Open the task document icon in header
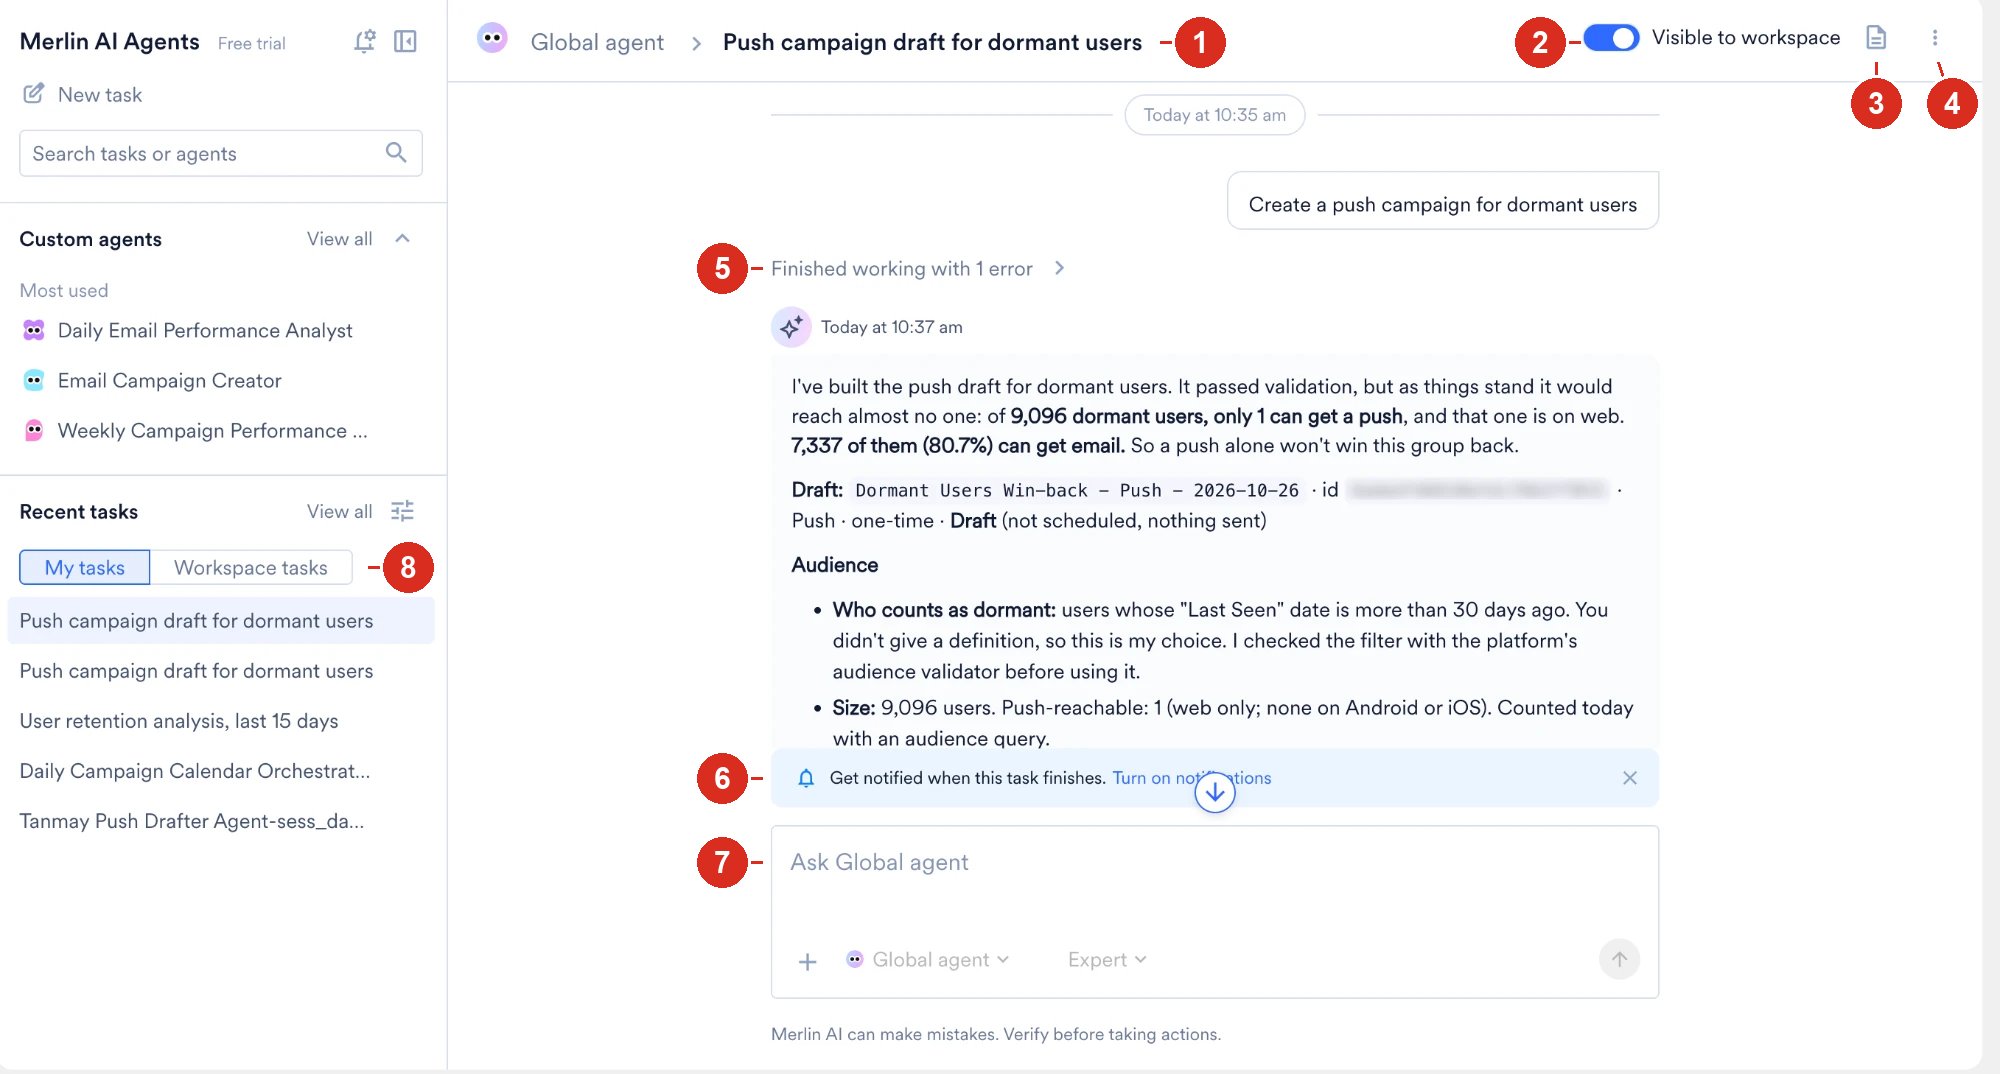 (x=1876, y=38)
